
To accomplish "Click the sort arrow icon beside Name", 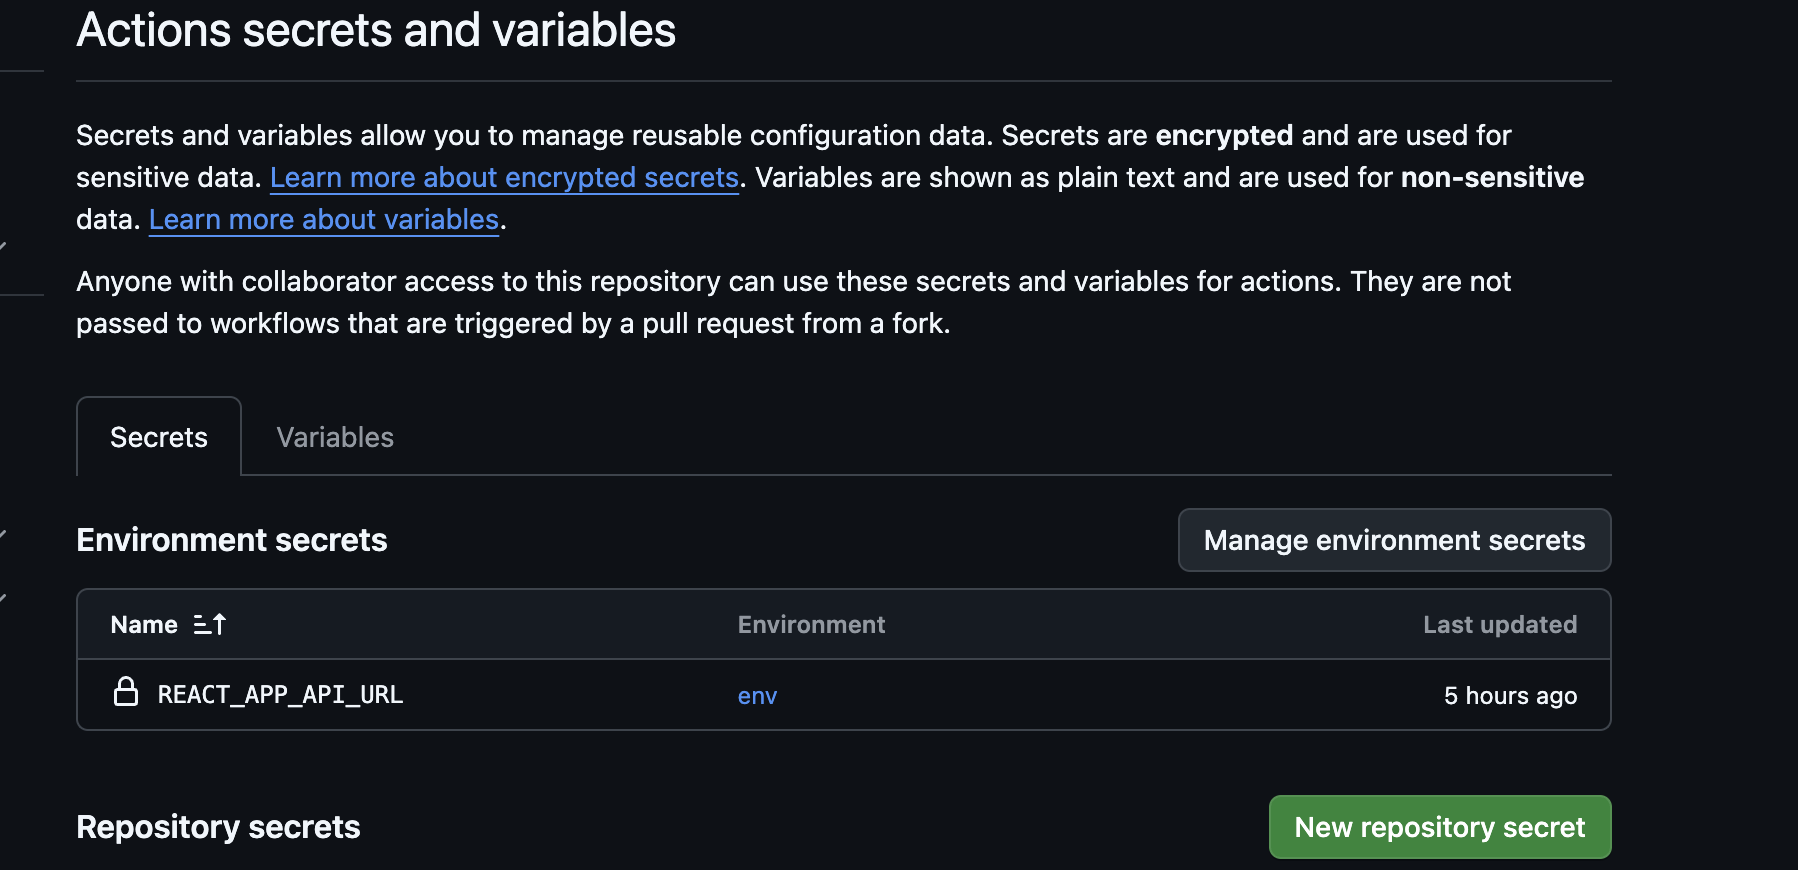I will coord(210,625).
